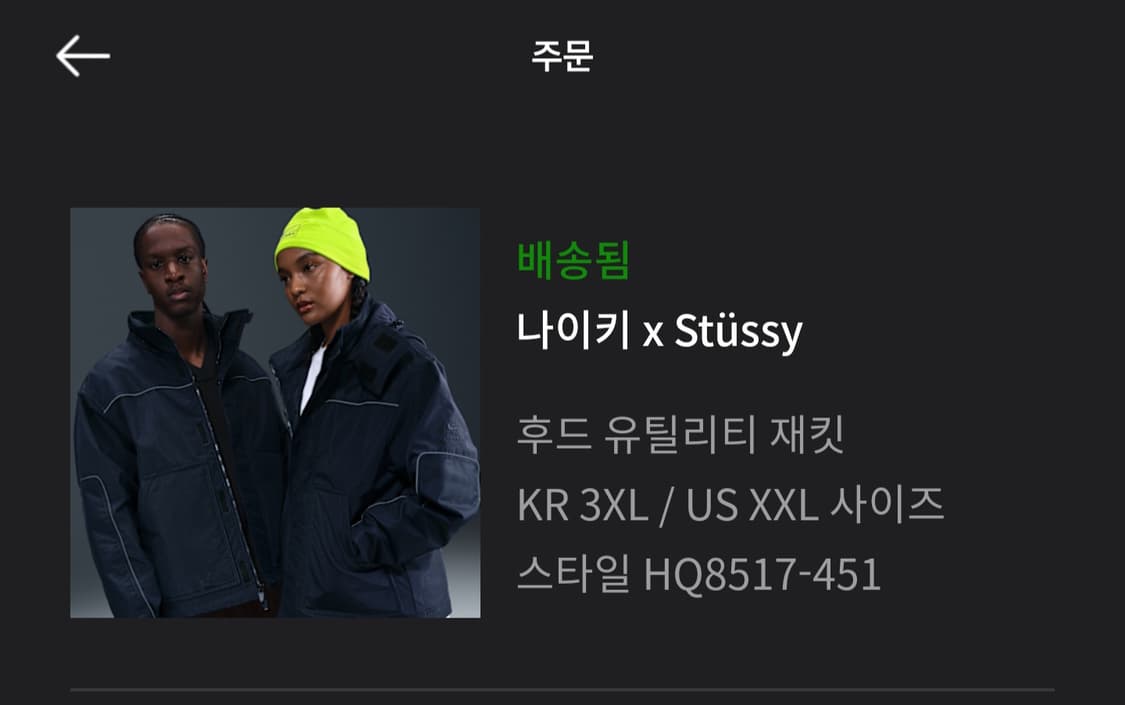This screenshot has height=705, width=1125.
Task: Click the divider line below the order item
Action: (562, 690)
